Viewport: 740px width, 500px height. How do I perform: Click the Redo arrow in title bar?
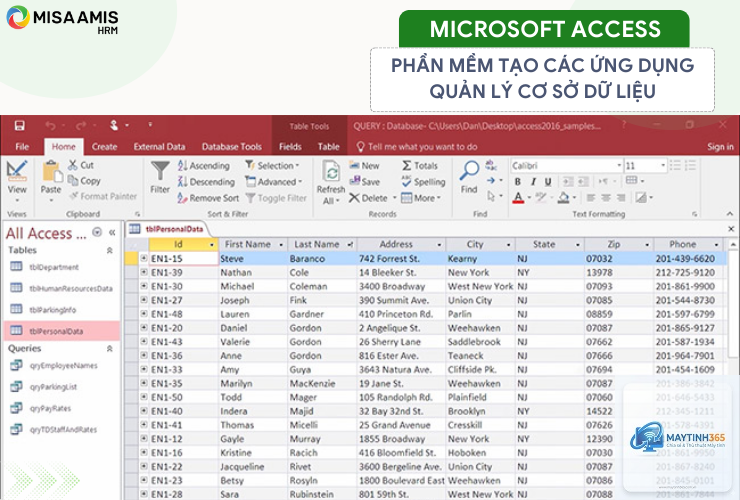(x=81, y=126)
